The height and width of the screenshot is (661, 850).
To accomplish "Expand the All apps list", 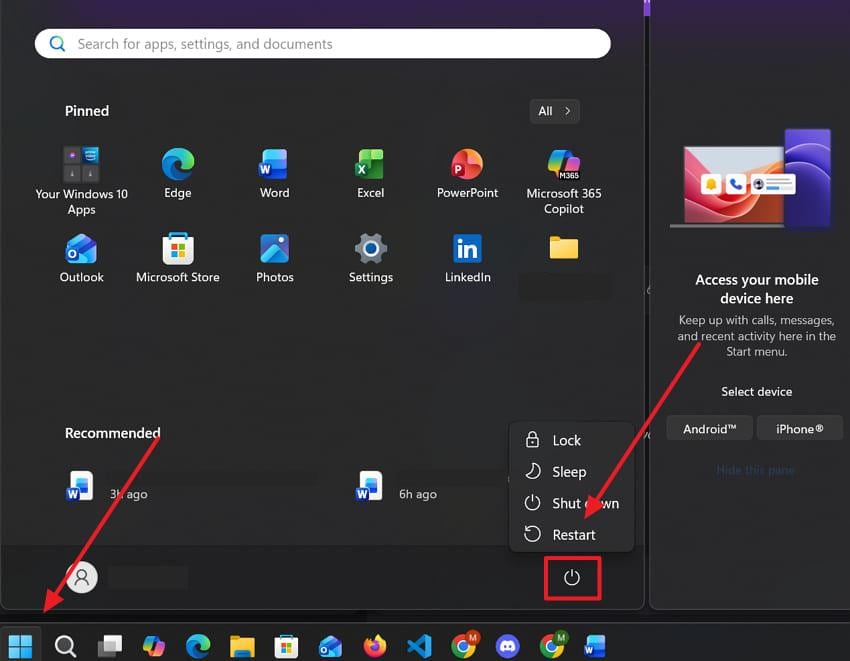I will pos(554,111).
